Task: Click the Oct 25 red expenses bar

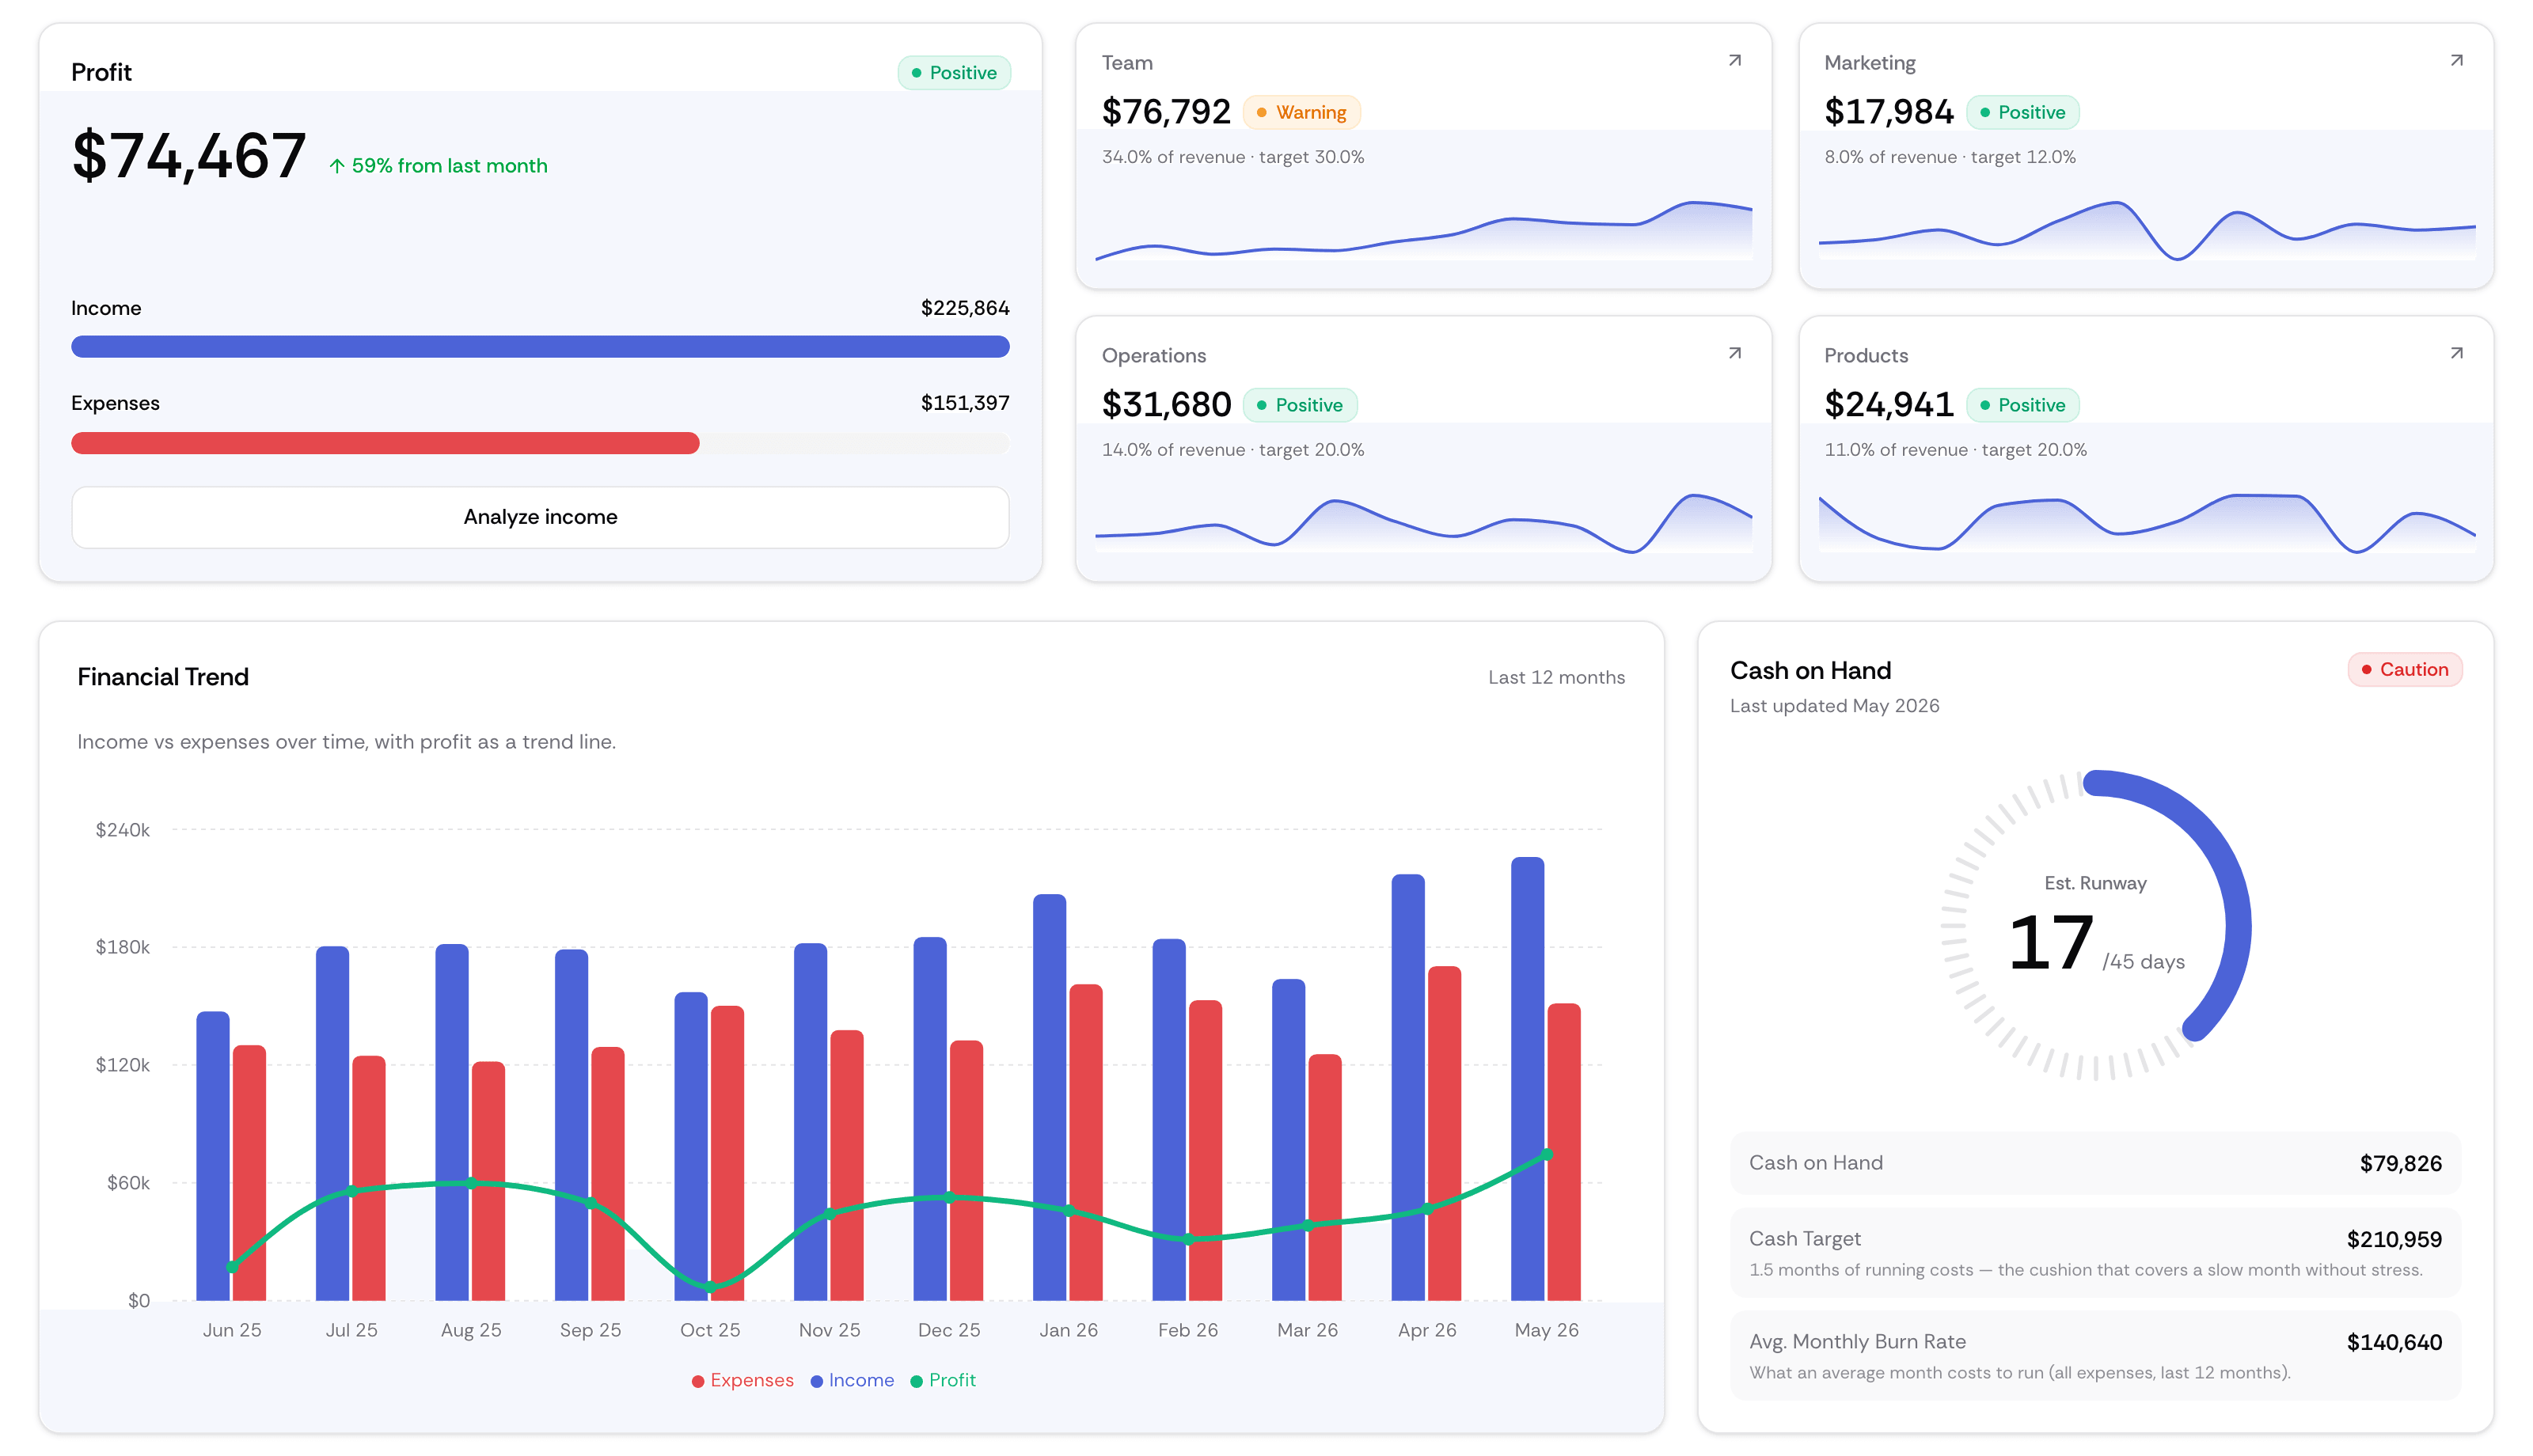Action: point(727,1153)
